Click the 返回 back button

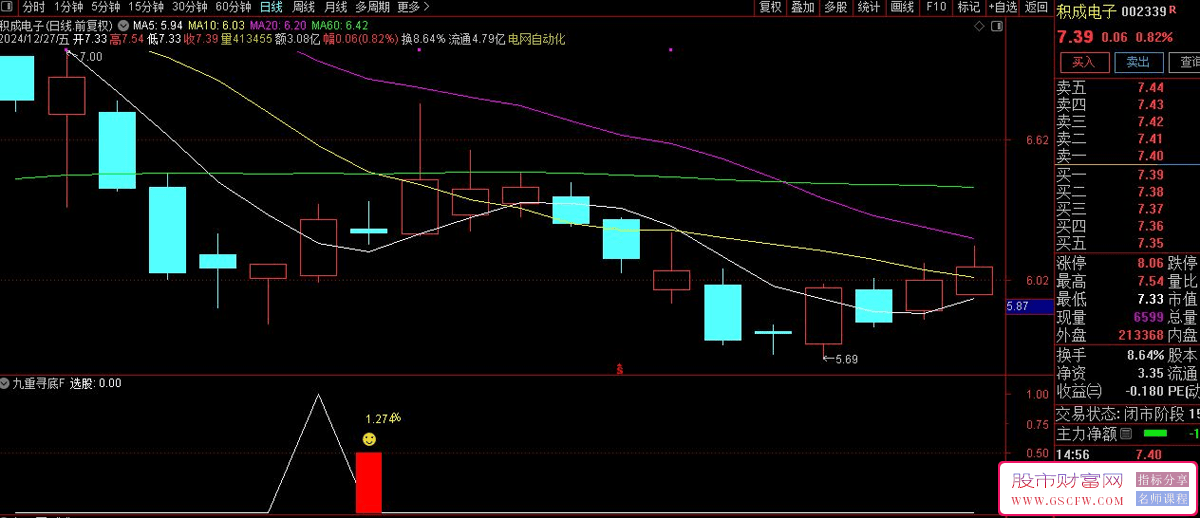[1036, 6]
